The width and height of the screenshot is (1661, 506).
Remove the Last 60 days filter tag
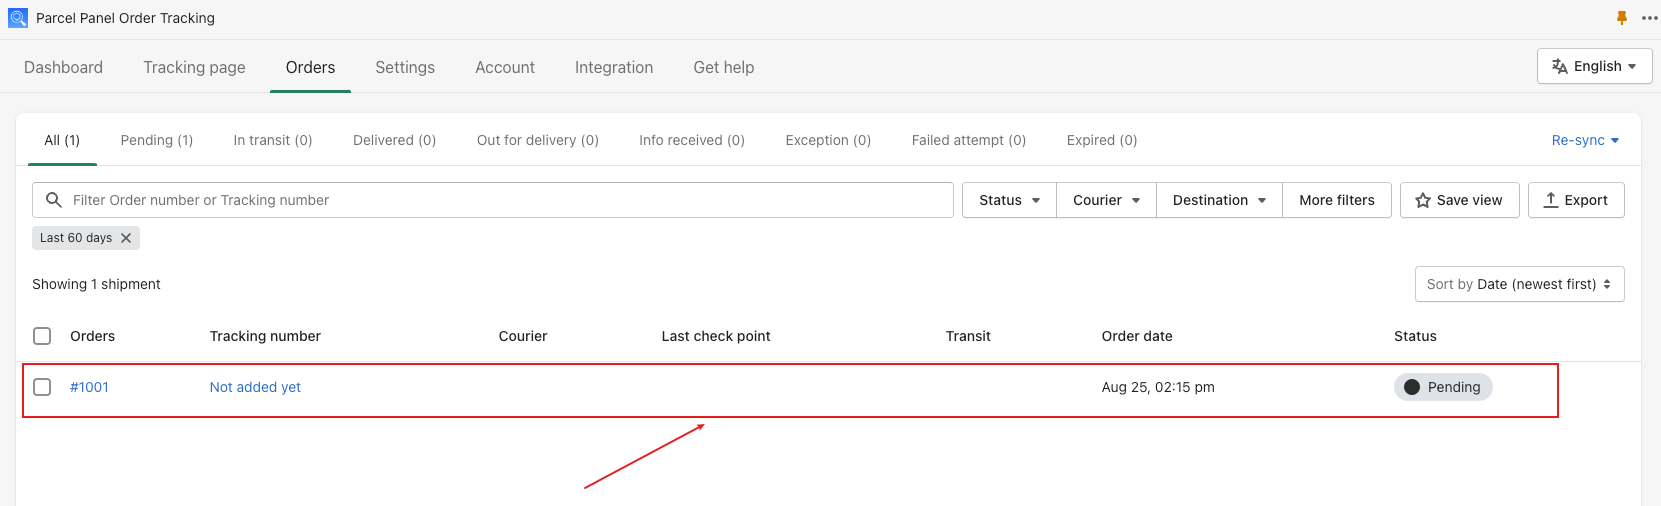click(126, 238)
